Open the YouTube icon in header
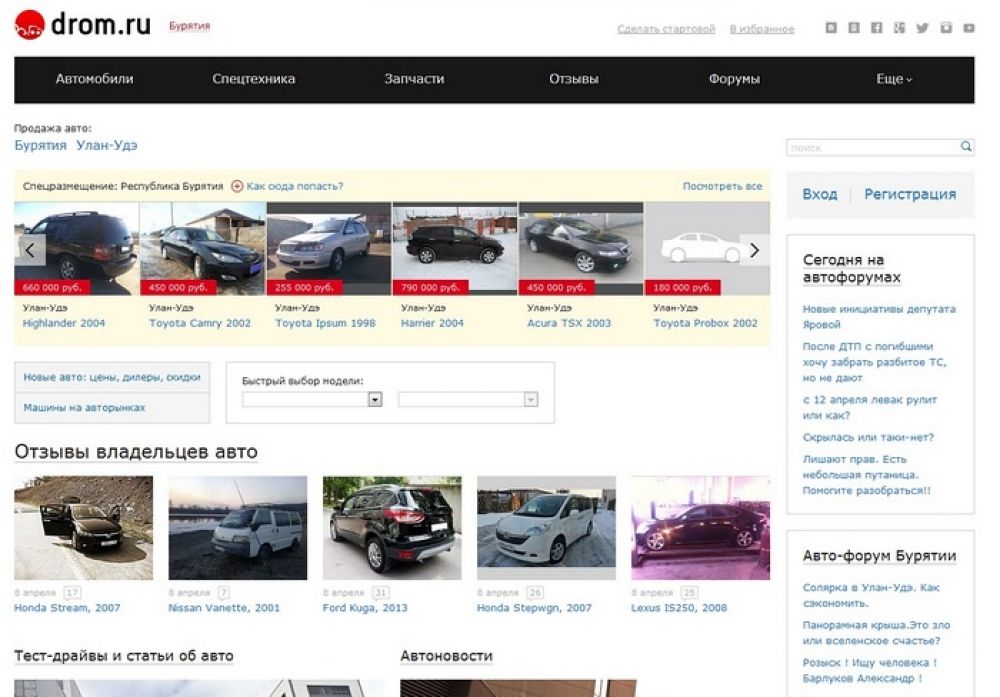 pyautogui.click(x=969, y=27)
